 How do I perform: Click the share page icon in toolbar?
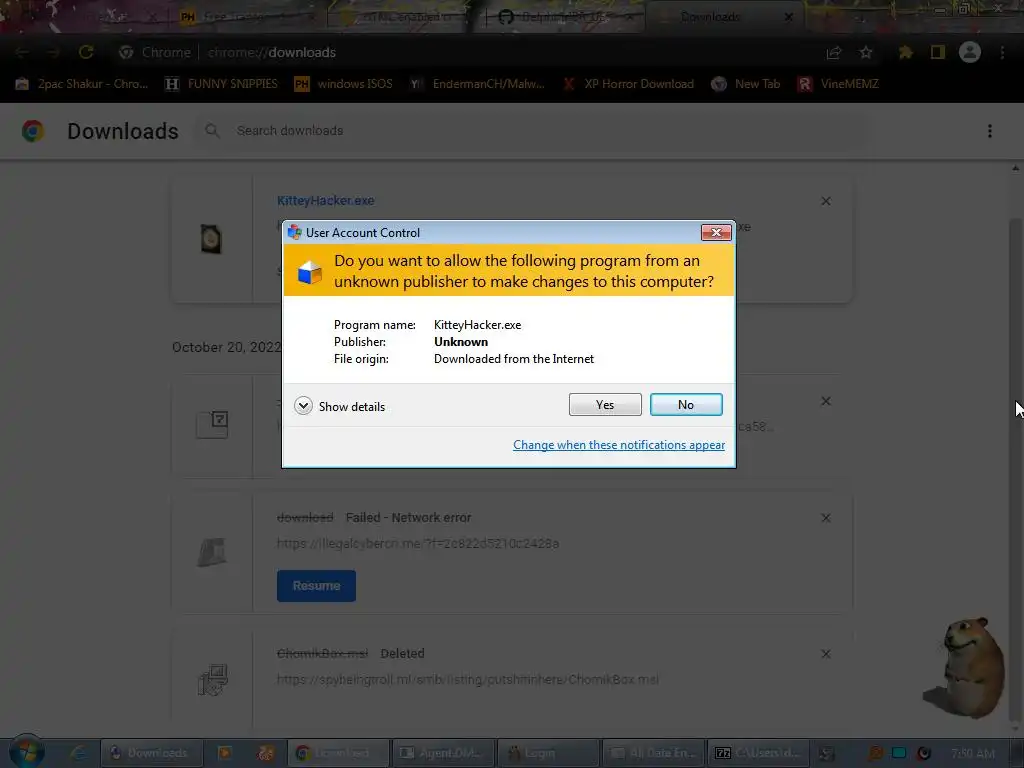pyautogui.click(x=833, y=52)
